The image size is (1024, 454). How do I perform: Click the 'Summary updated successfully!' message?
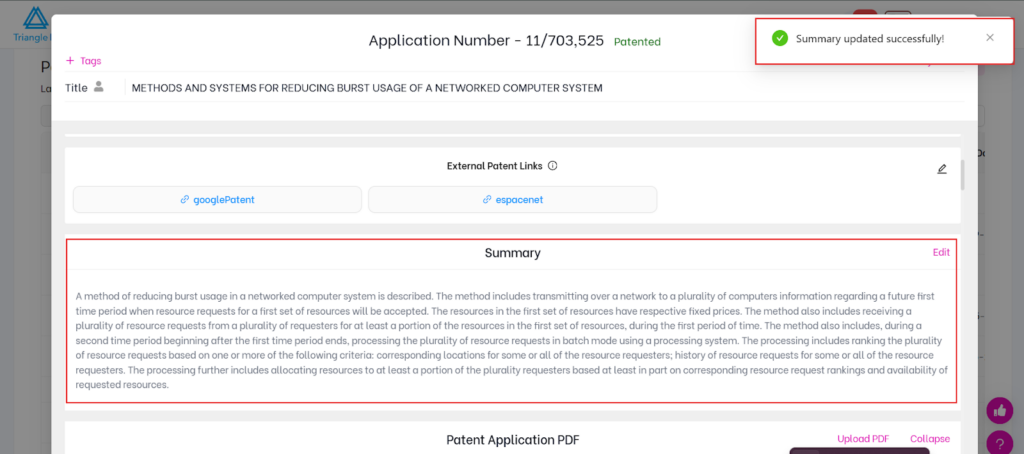869,38
